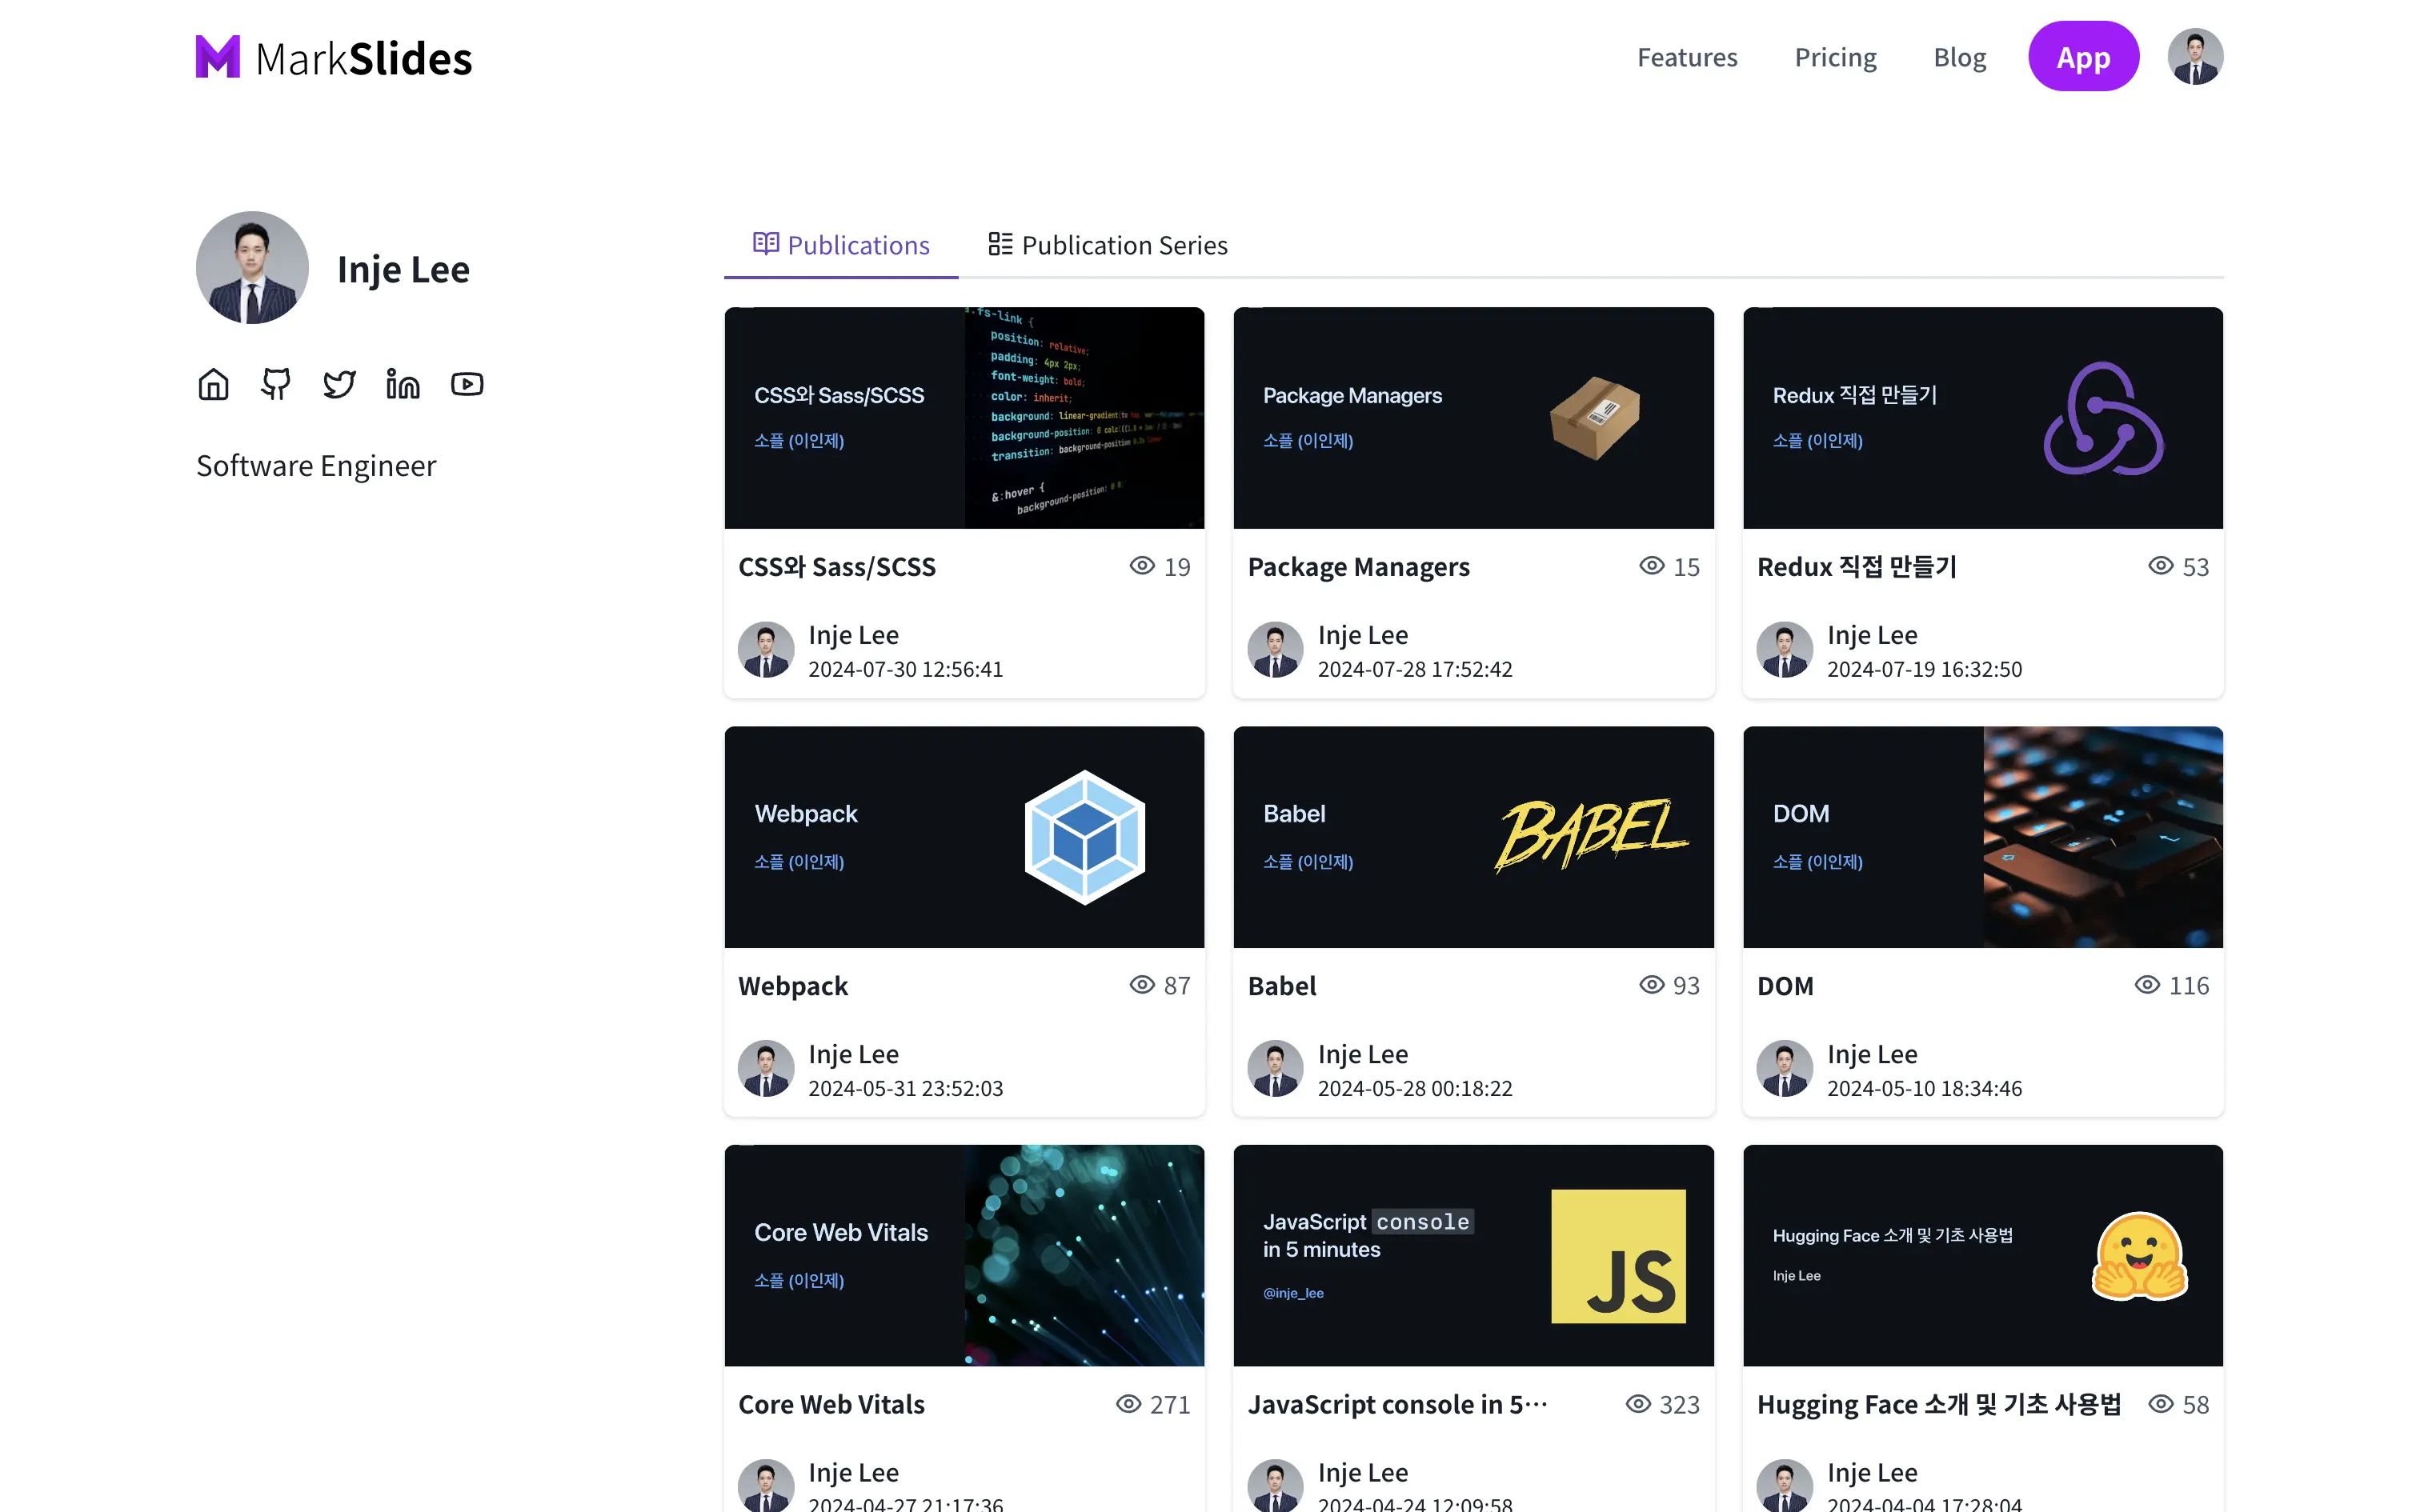This screenshot has width=2420, height=1512.
Task: Click the date 2024-07-28 17:52:42
Action: [x=1415, y=669]
